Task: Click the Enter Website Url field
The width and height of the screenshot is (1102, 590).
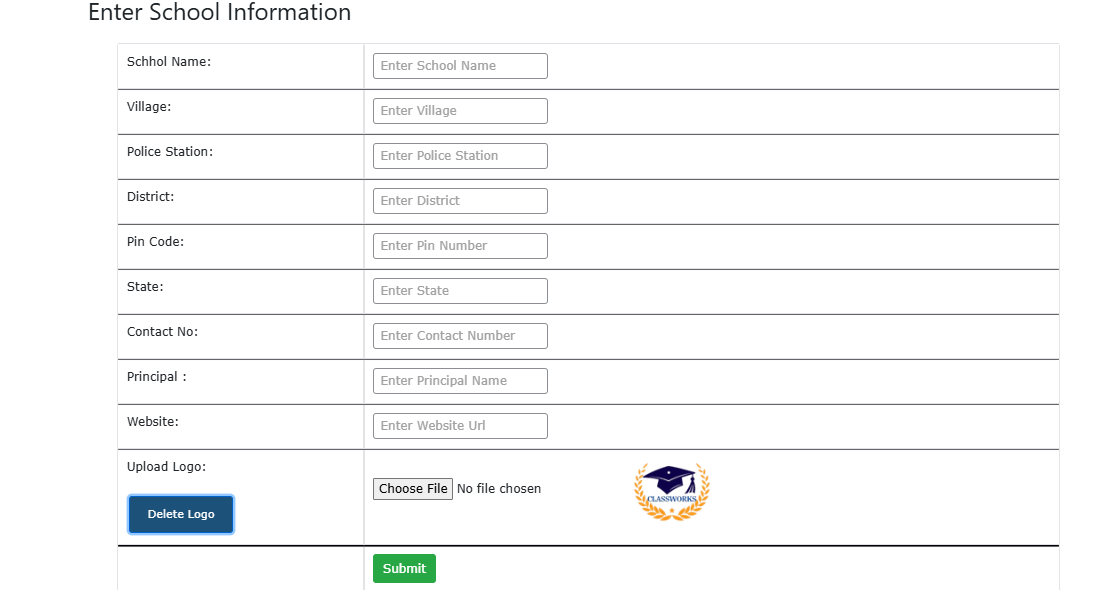Action: tap(460, 426)
